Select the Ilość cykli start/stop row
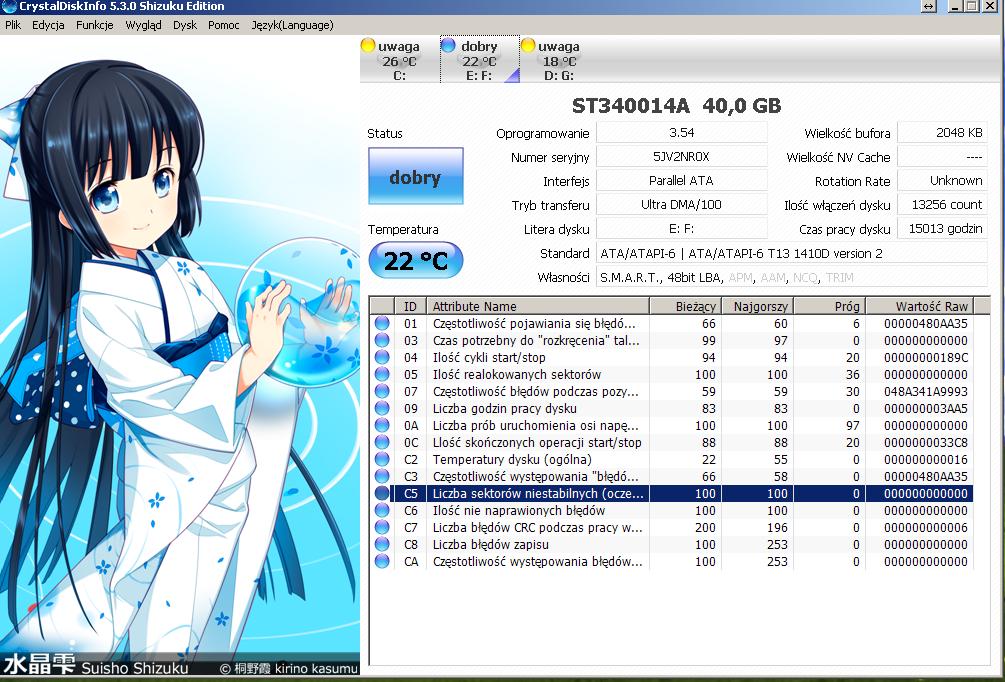1005x682 pixels. [672, 357]
